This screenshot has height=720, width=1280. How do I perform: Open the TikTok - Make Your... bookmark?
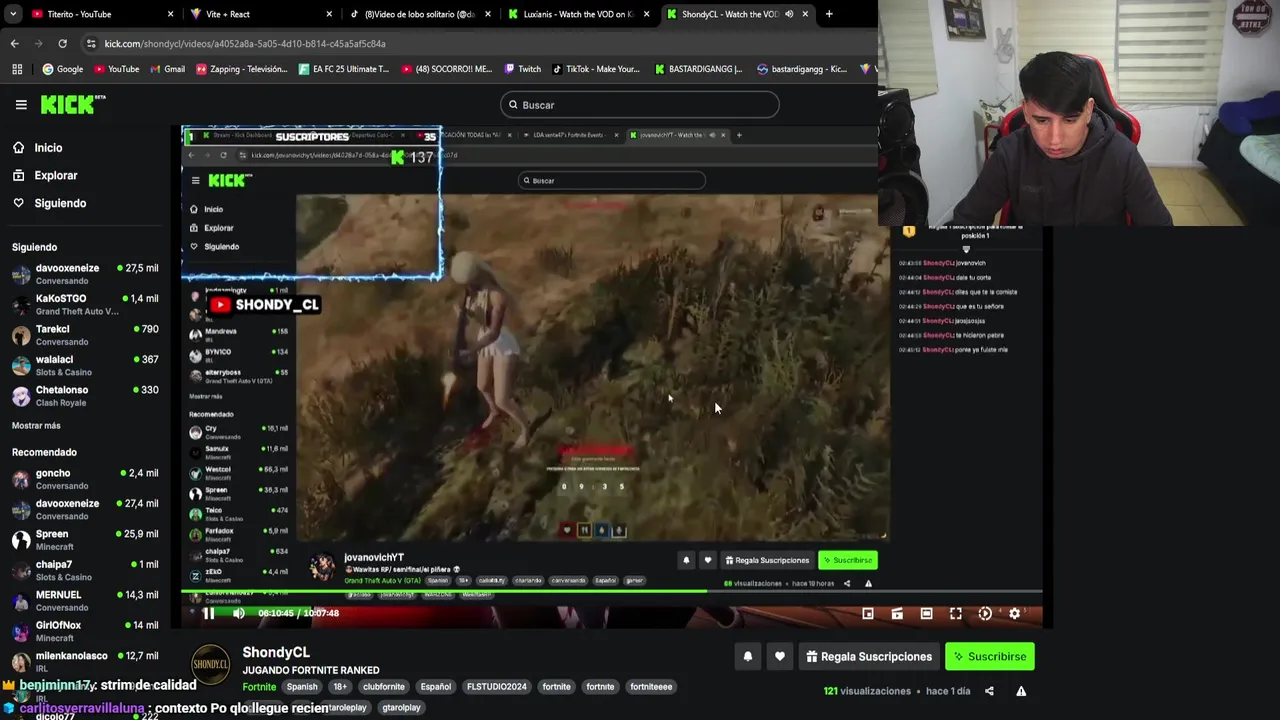tap(595, 69)
